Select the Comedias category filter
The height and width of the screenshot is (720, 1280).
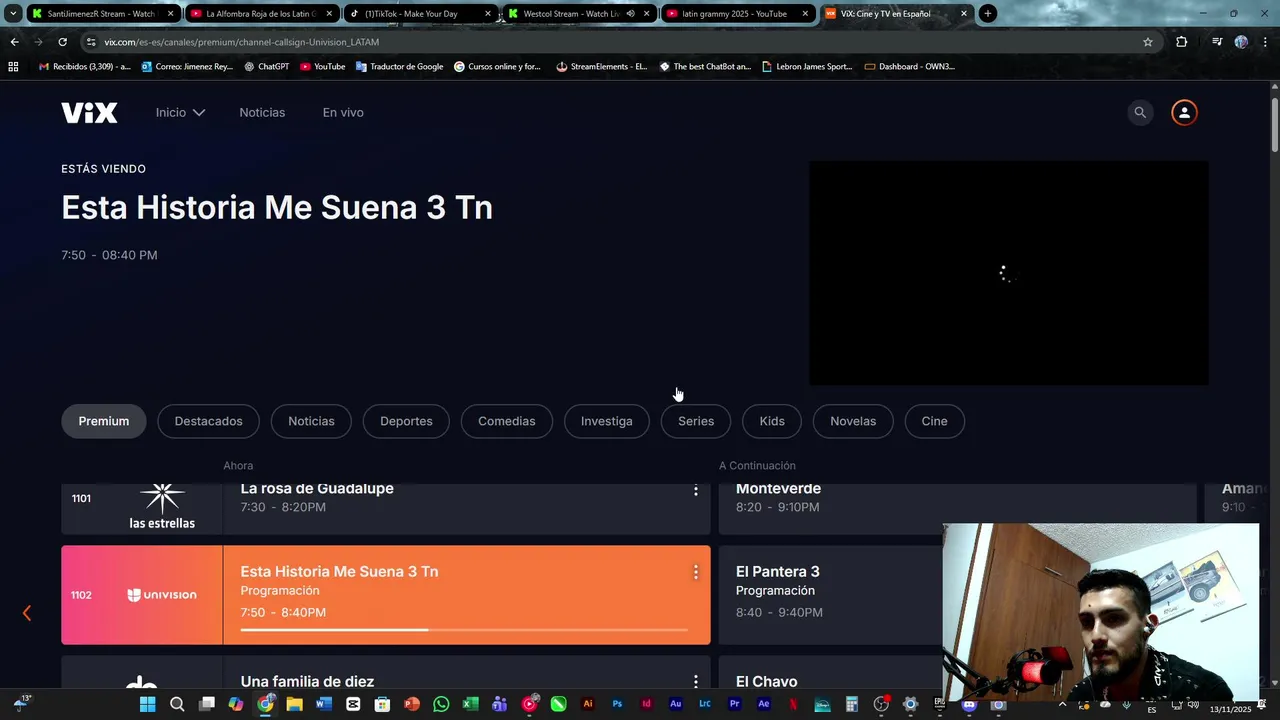(507, 421)
